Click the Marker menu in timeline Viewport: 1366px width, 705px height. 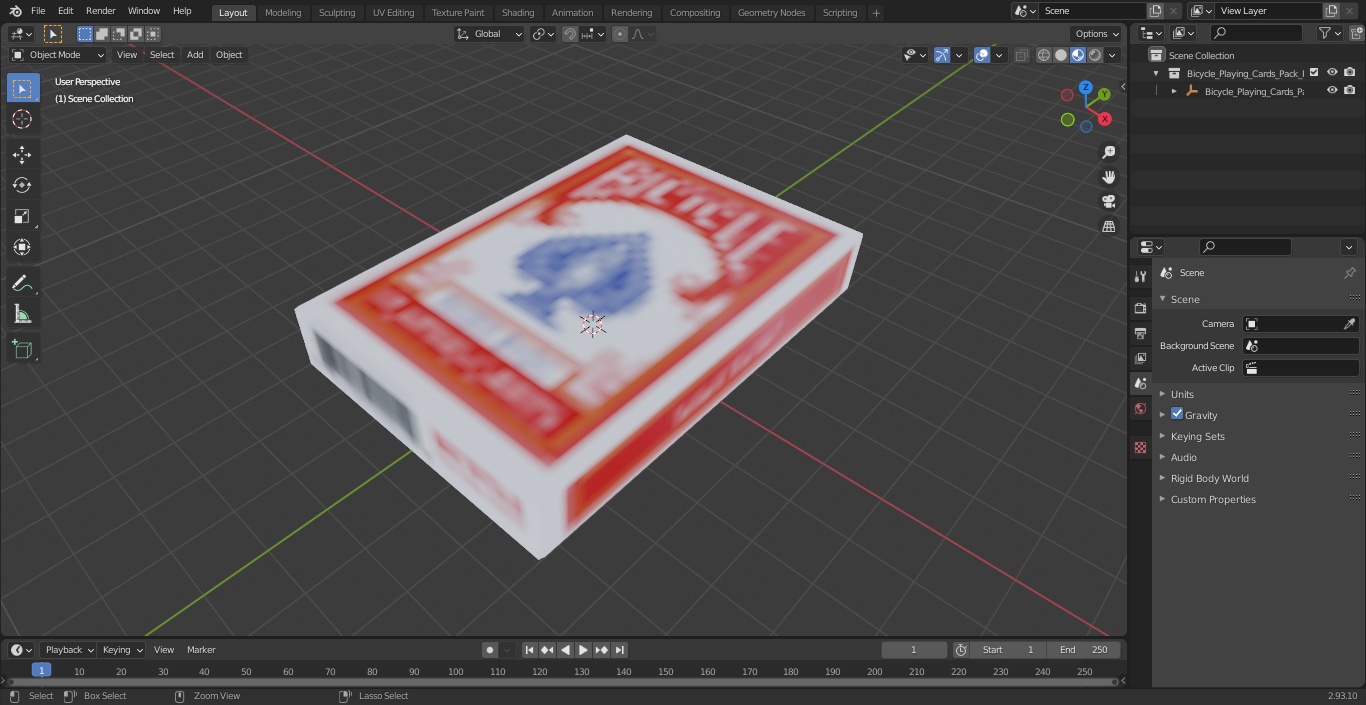pos(201,650)
